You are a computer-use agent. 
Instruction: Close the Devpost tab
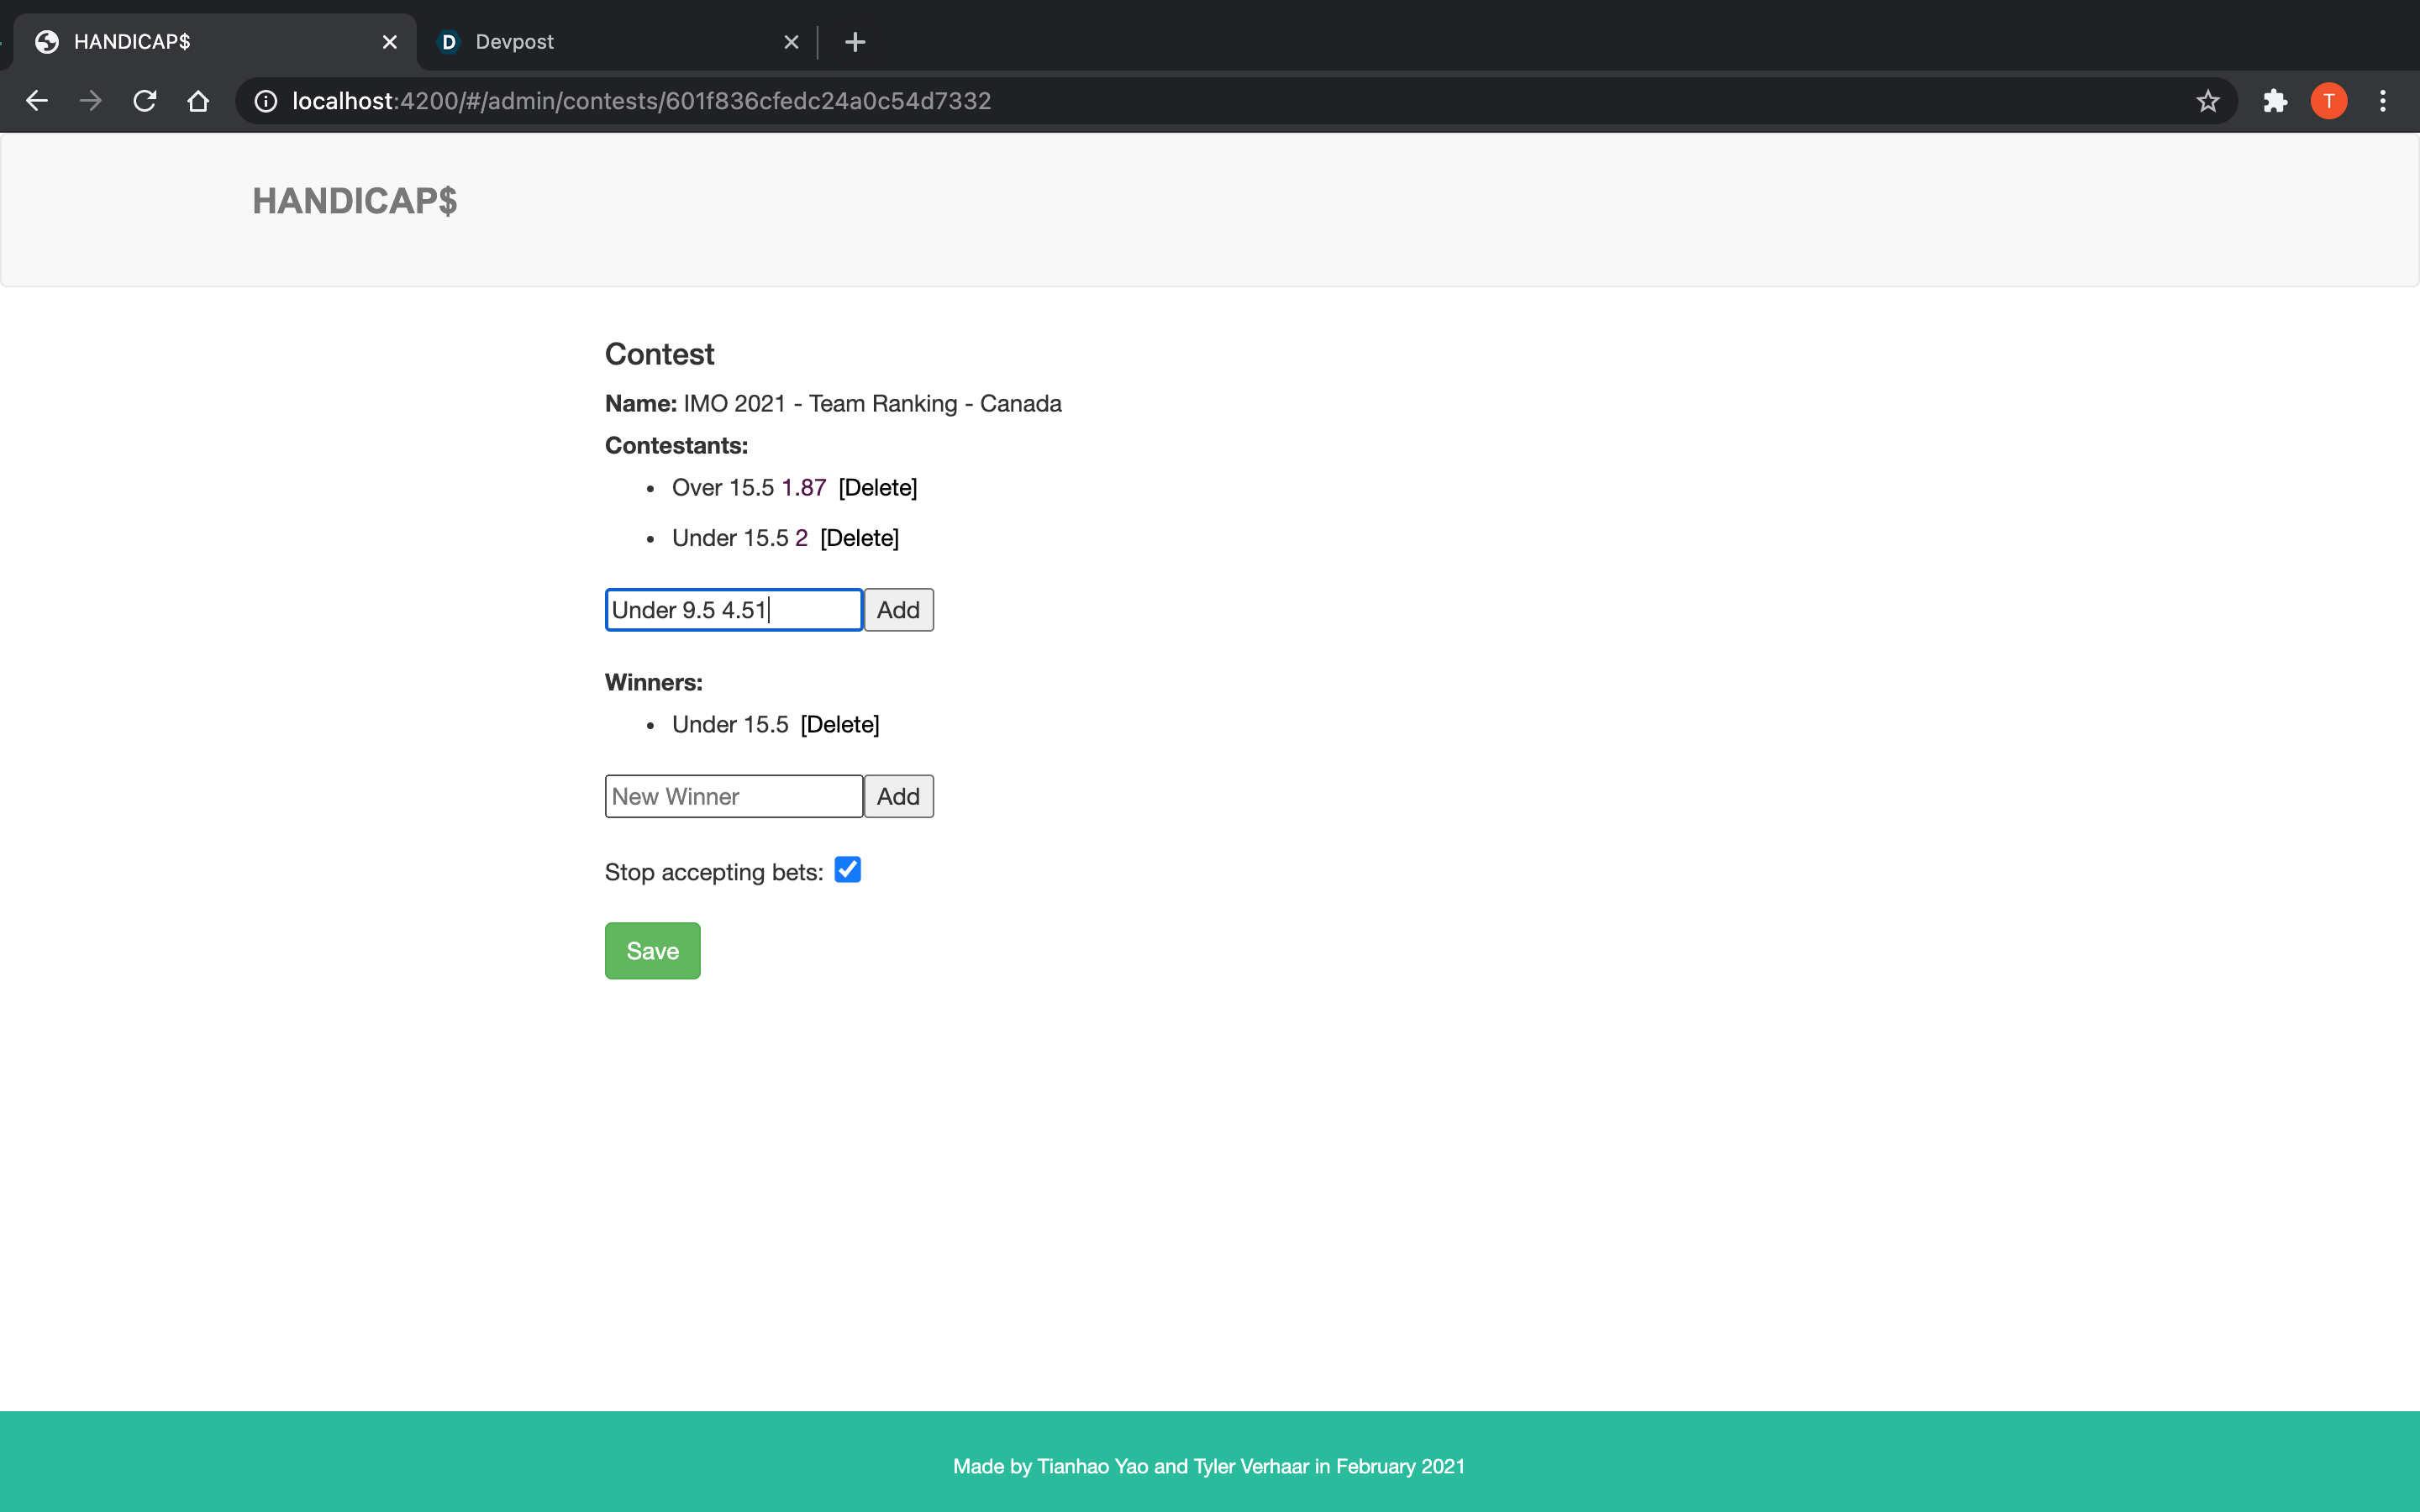click(791, 42)
